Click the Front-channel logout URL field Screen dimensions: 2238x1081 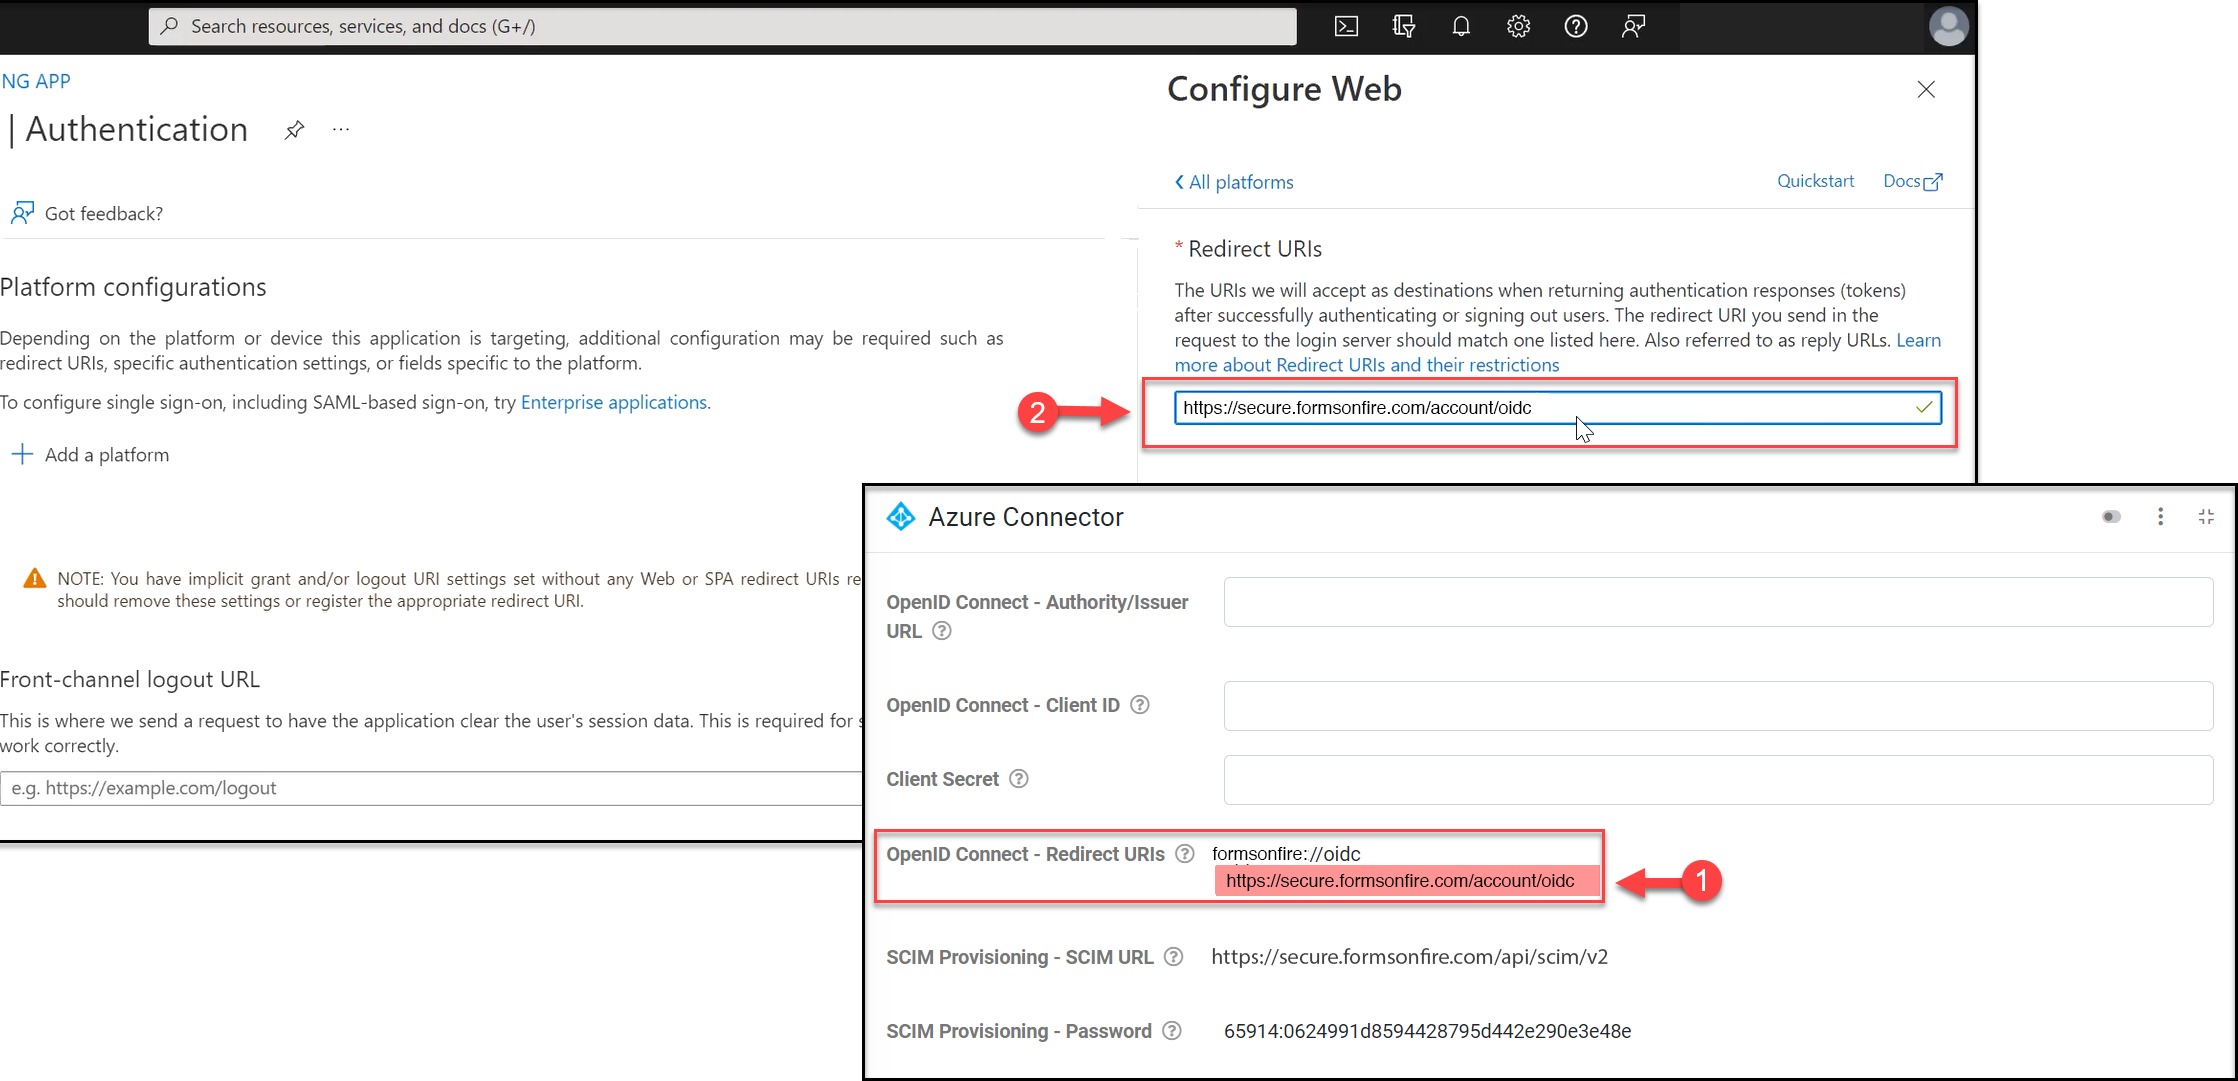pos(430,788)
